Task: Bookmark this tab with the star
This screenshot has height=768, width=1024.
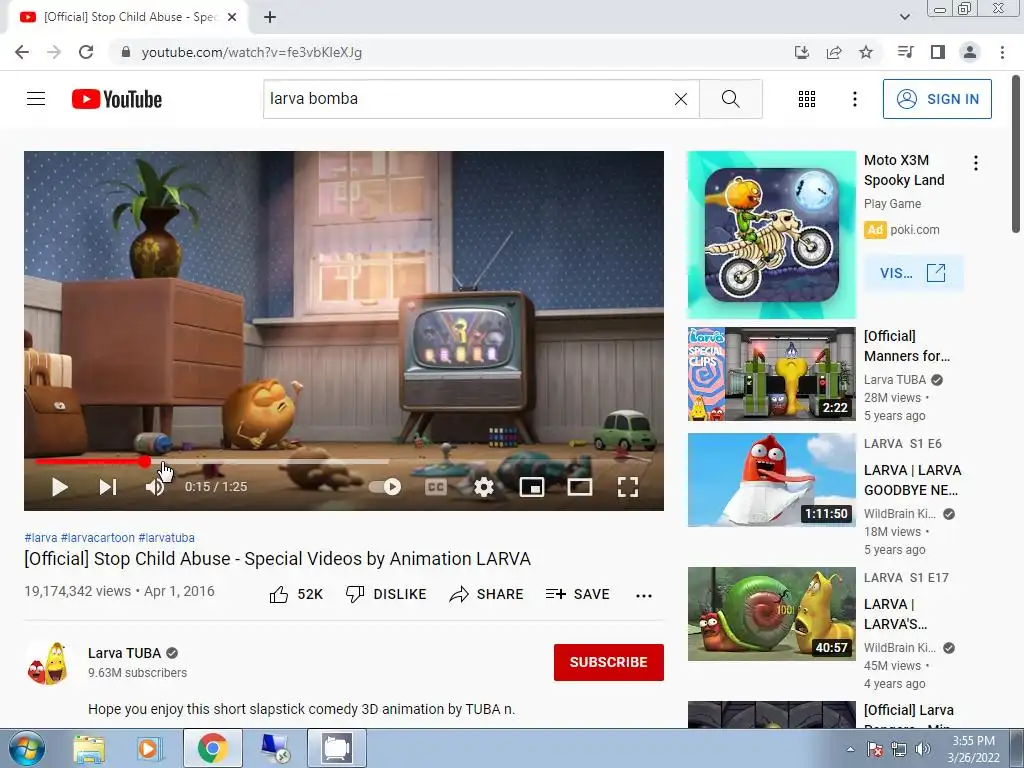Action: (x=866, y=52)
